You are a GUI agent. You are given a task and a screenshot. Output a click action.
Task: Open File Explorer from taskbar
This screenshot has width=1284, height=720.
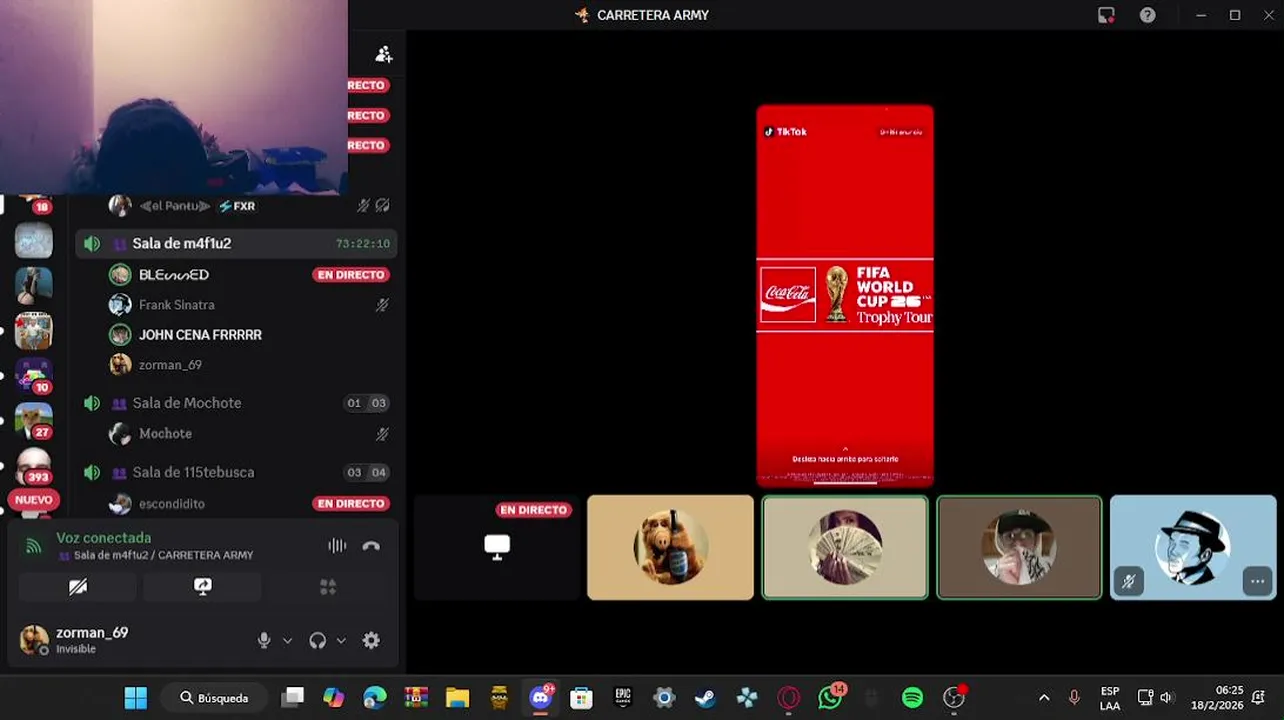[x=457, y=698]
